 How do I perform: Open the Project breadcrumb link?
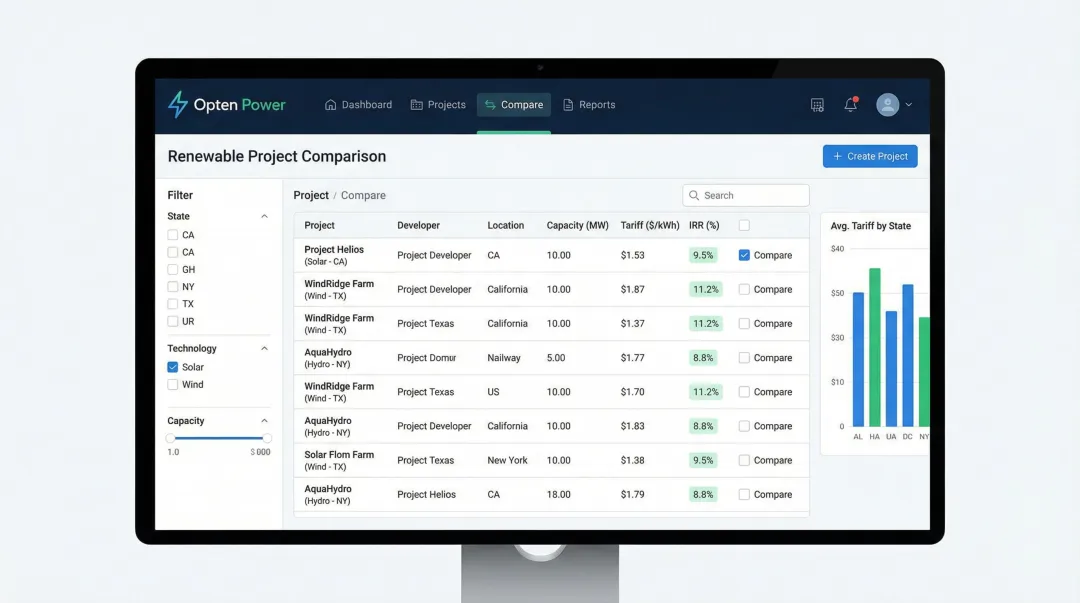(310, 194)
